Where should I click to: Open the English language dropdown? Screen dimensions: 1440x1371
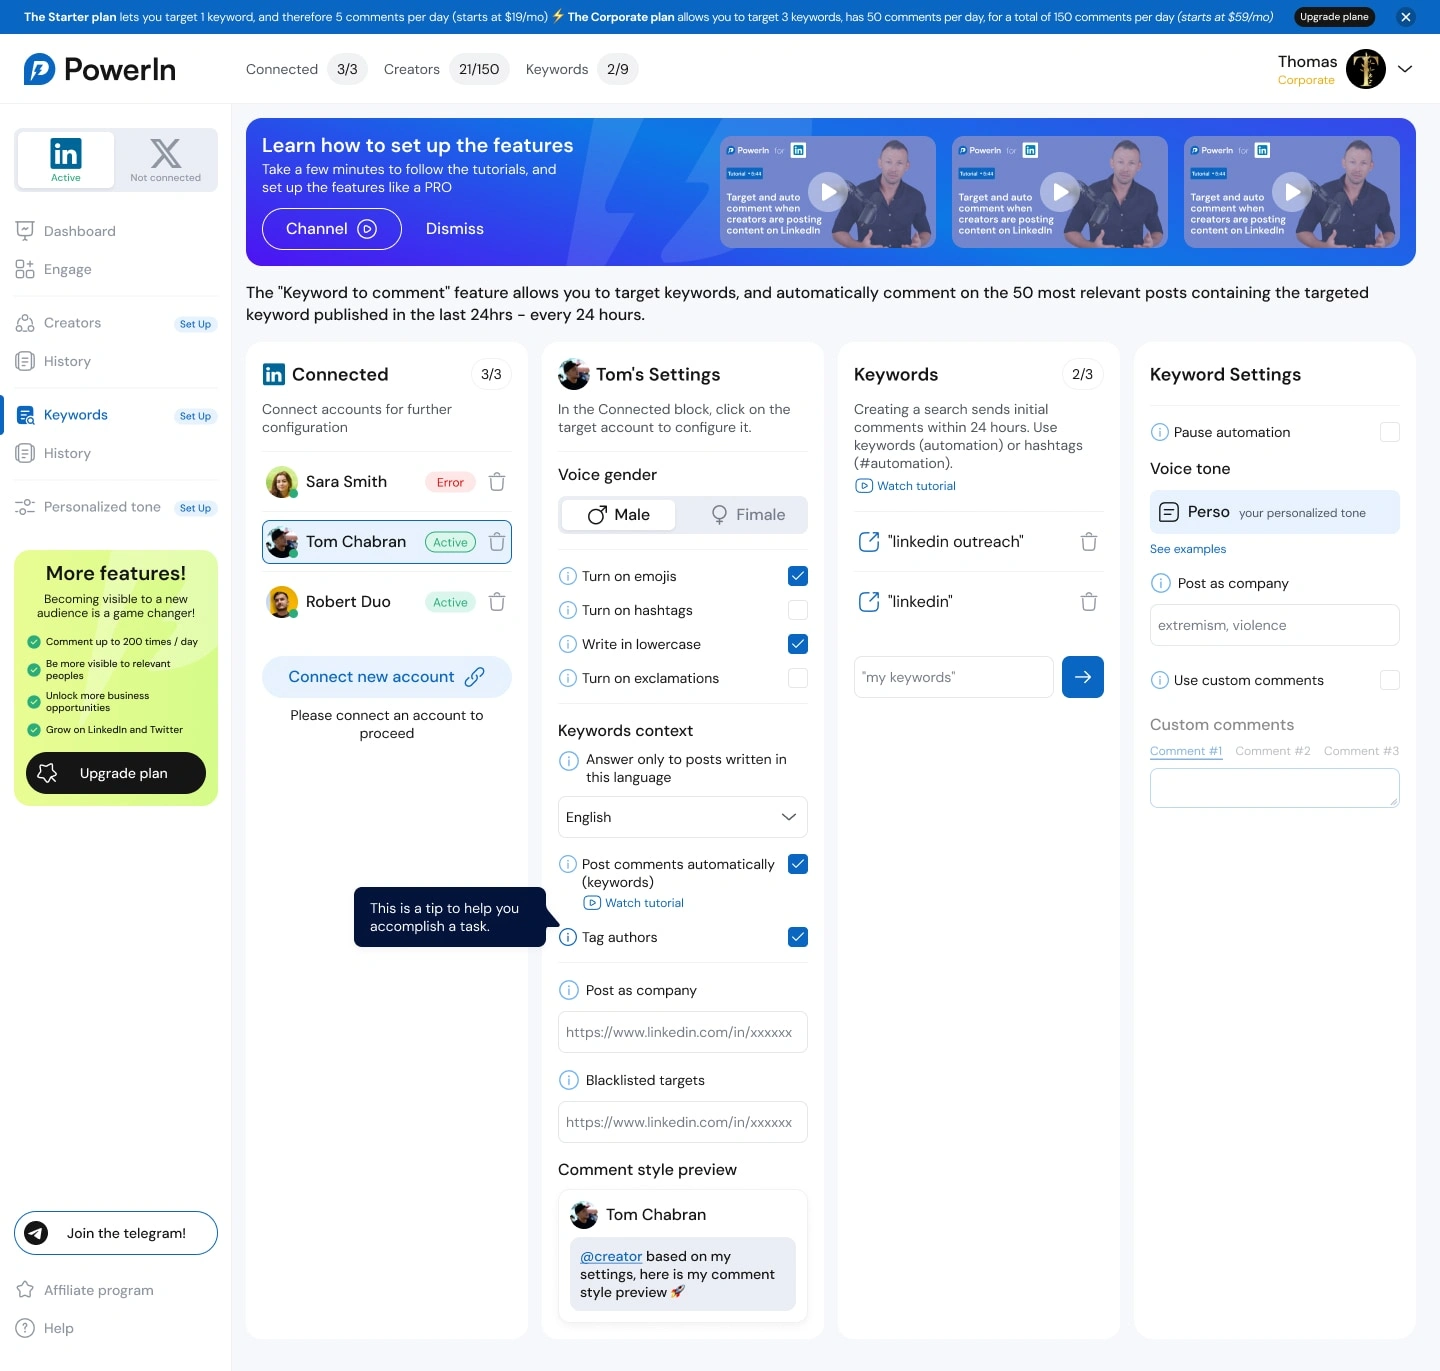click(x=683, y=817)
